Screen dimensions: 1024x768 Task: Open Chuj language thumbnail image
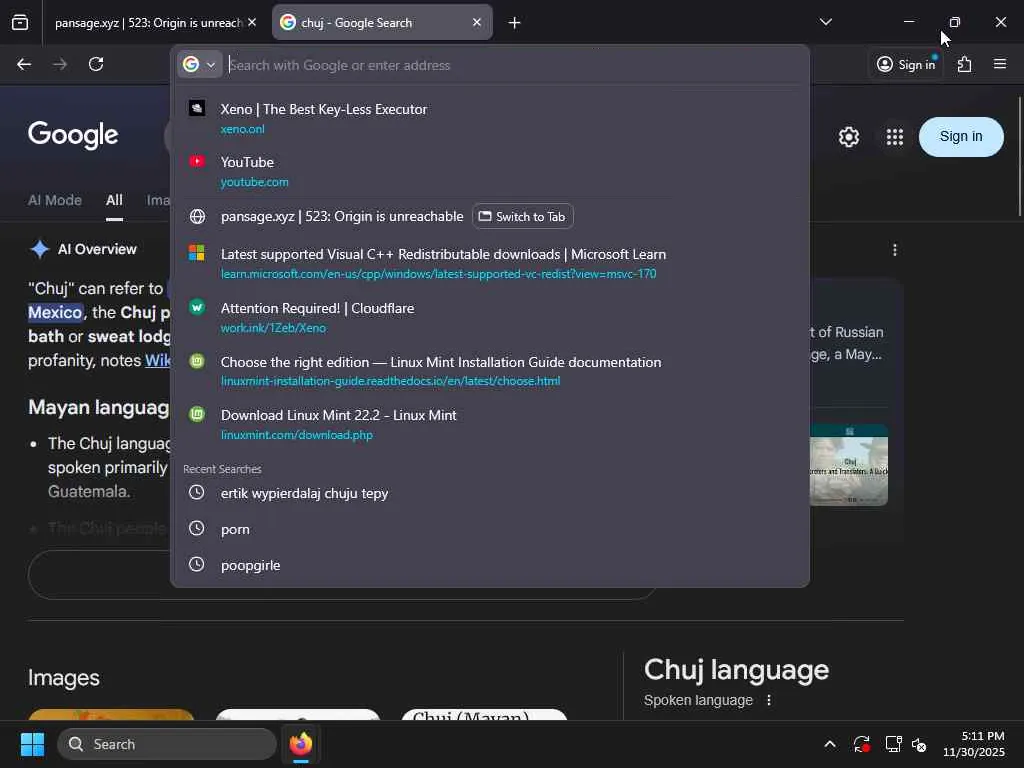point(848,465)
